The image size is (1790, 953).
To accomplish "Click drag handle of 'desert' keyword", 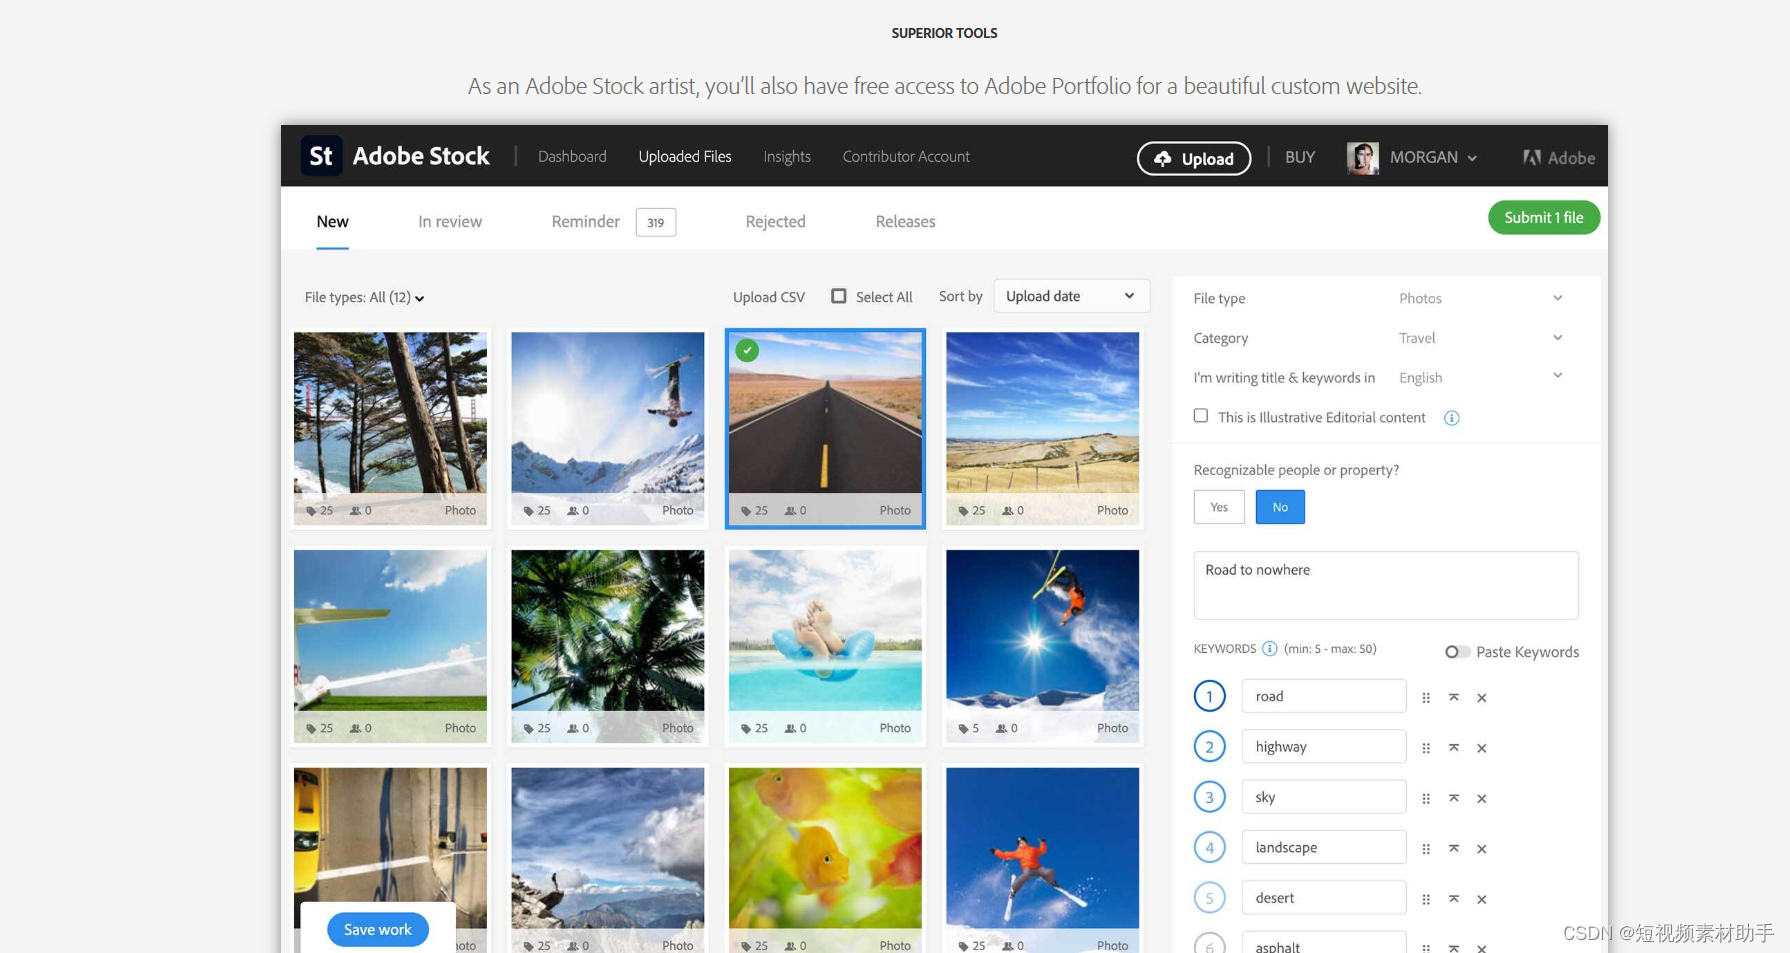I will (x=1426, y=899).
